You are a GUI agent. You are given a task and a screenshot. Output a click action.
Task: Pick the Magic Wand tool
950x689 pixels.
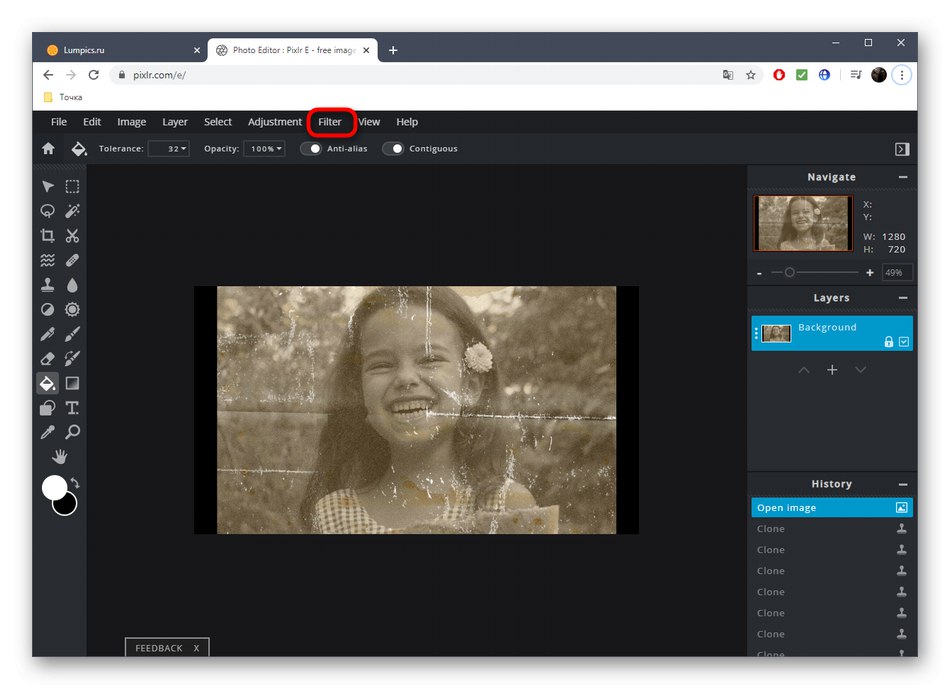[73, 211]
